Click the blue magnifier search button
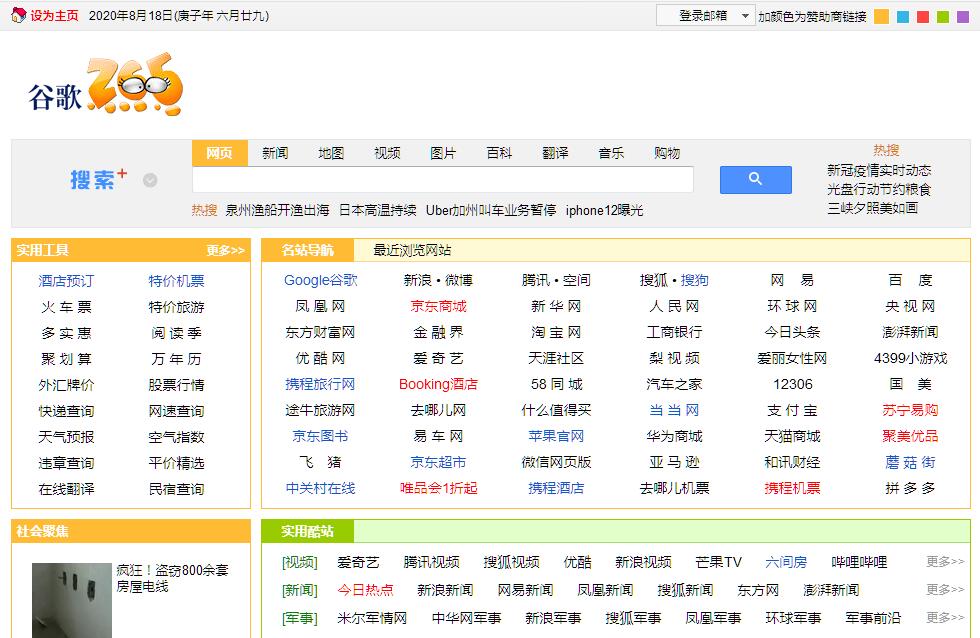Viewport: 980px width, 638px height. 755,179
